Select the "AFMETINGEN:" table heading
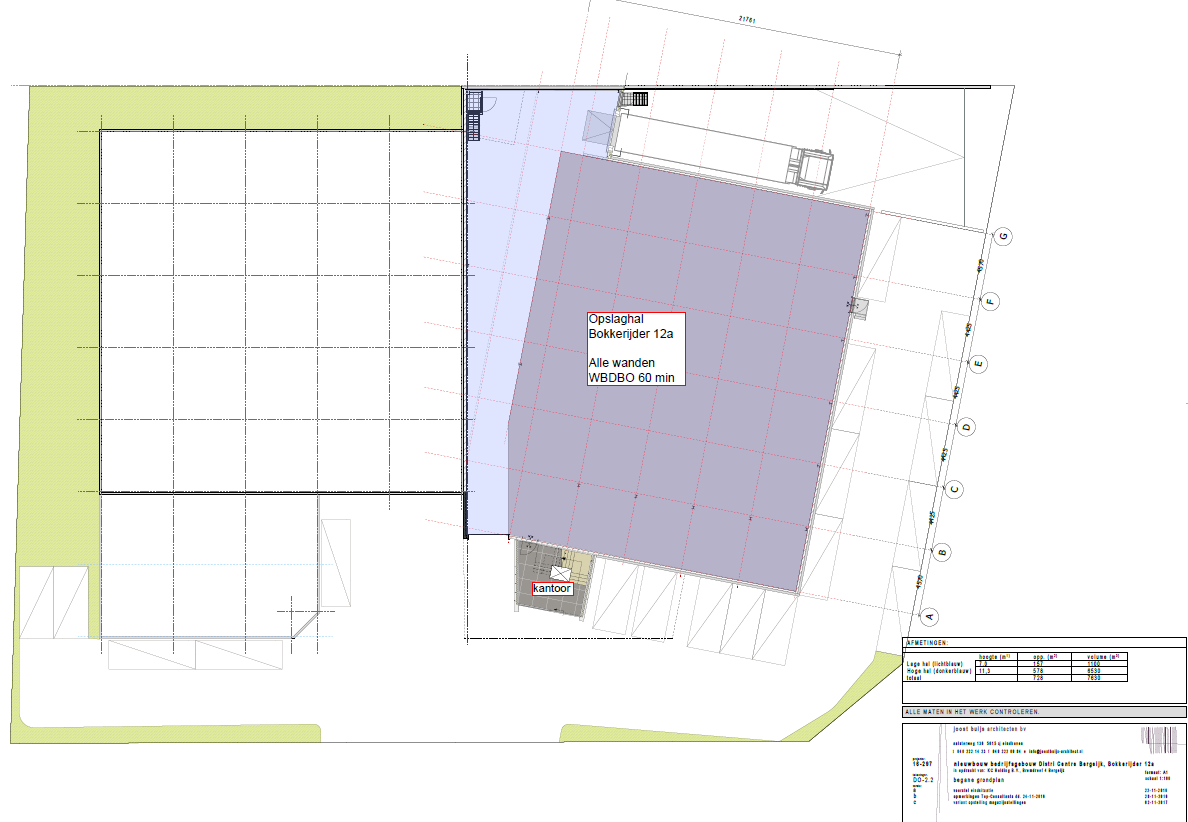The width and height of the screenshot is (1188, 822). (927, 642)
